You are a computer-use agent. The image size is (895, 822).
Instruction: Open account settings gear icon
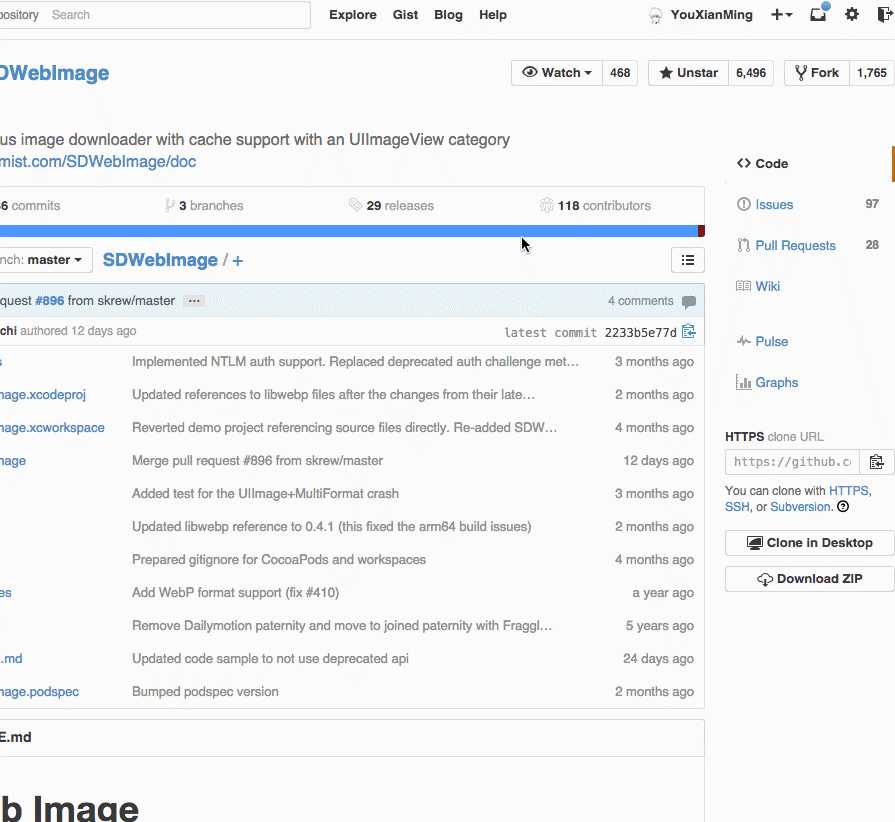pyautogui.click(x=852, y=14)
